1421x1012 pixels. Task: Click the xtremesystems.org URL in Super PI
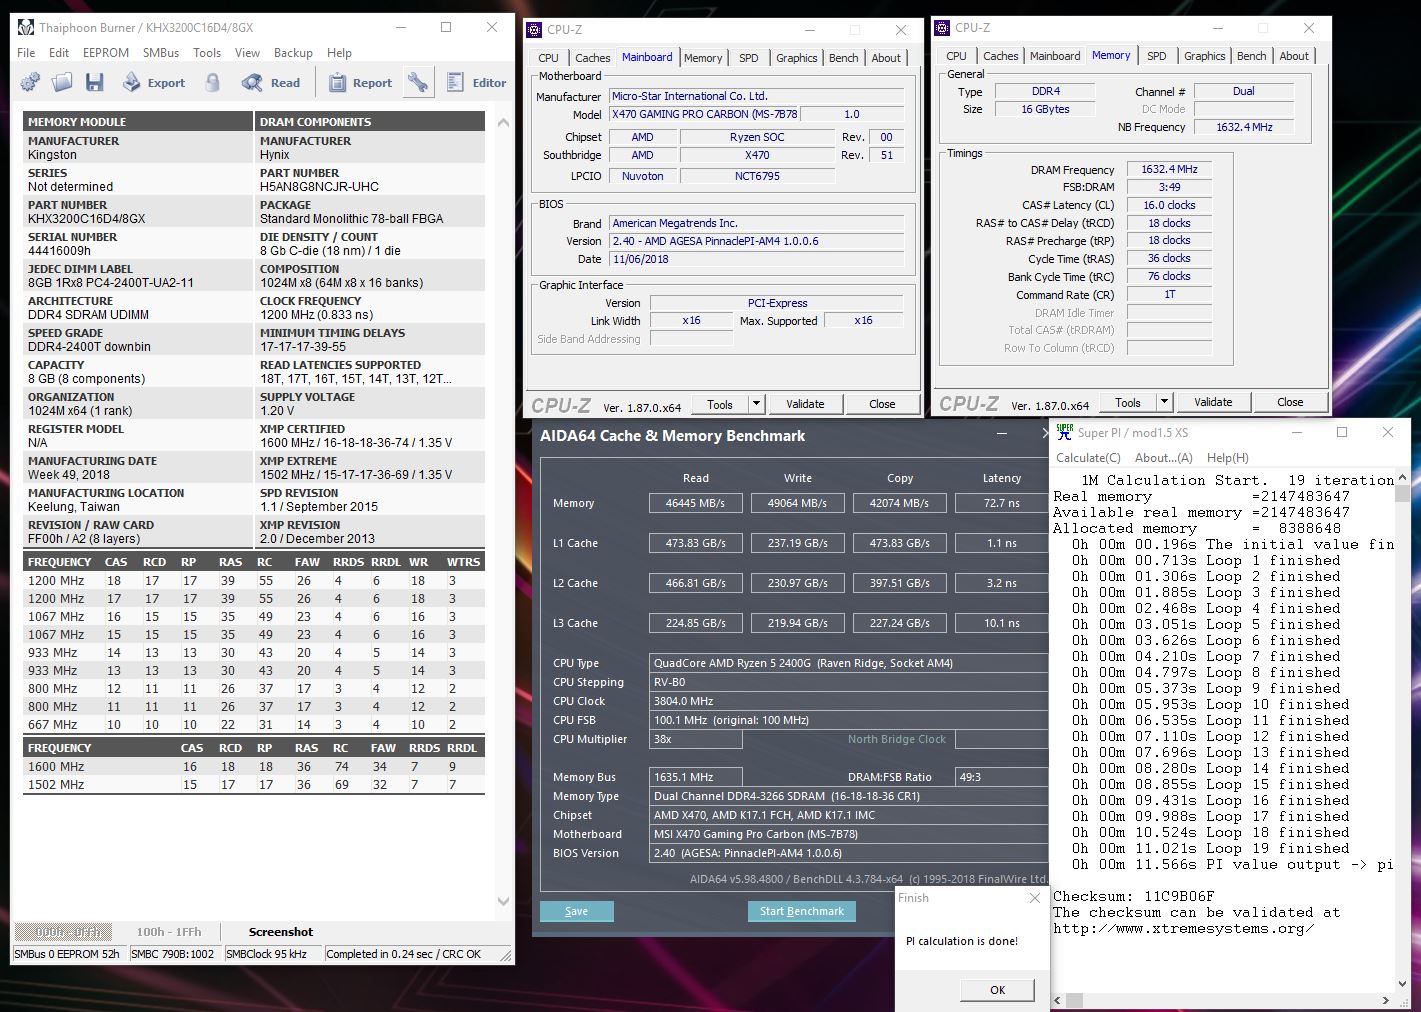(1183, 928)
